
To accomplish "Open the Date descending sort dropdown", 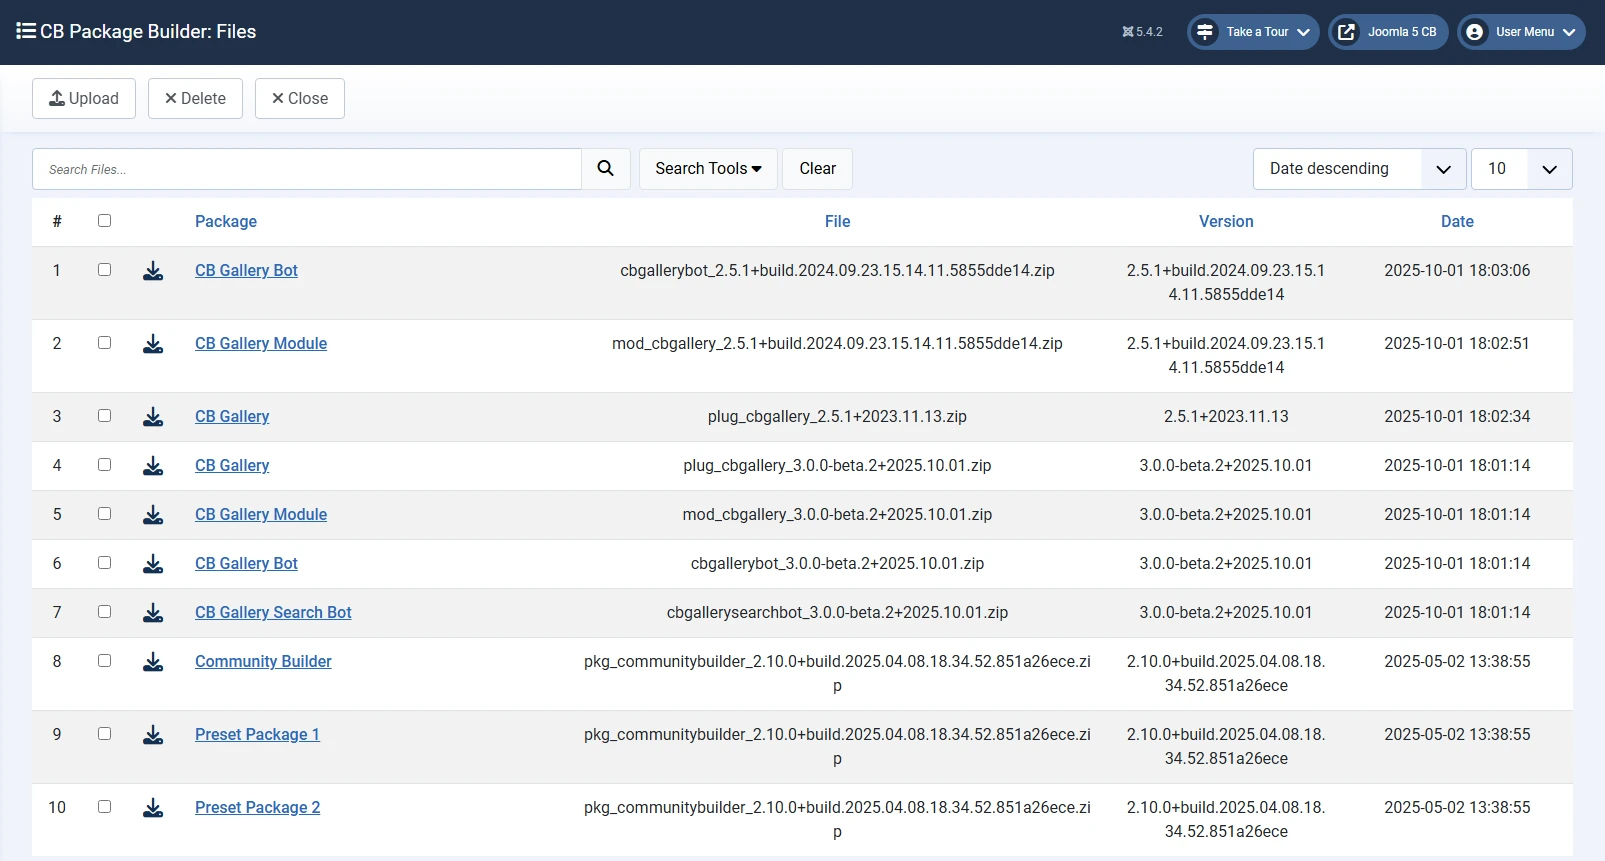I will 1360,169.
